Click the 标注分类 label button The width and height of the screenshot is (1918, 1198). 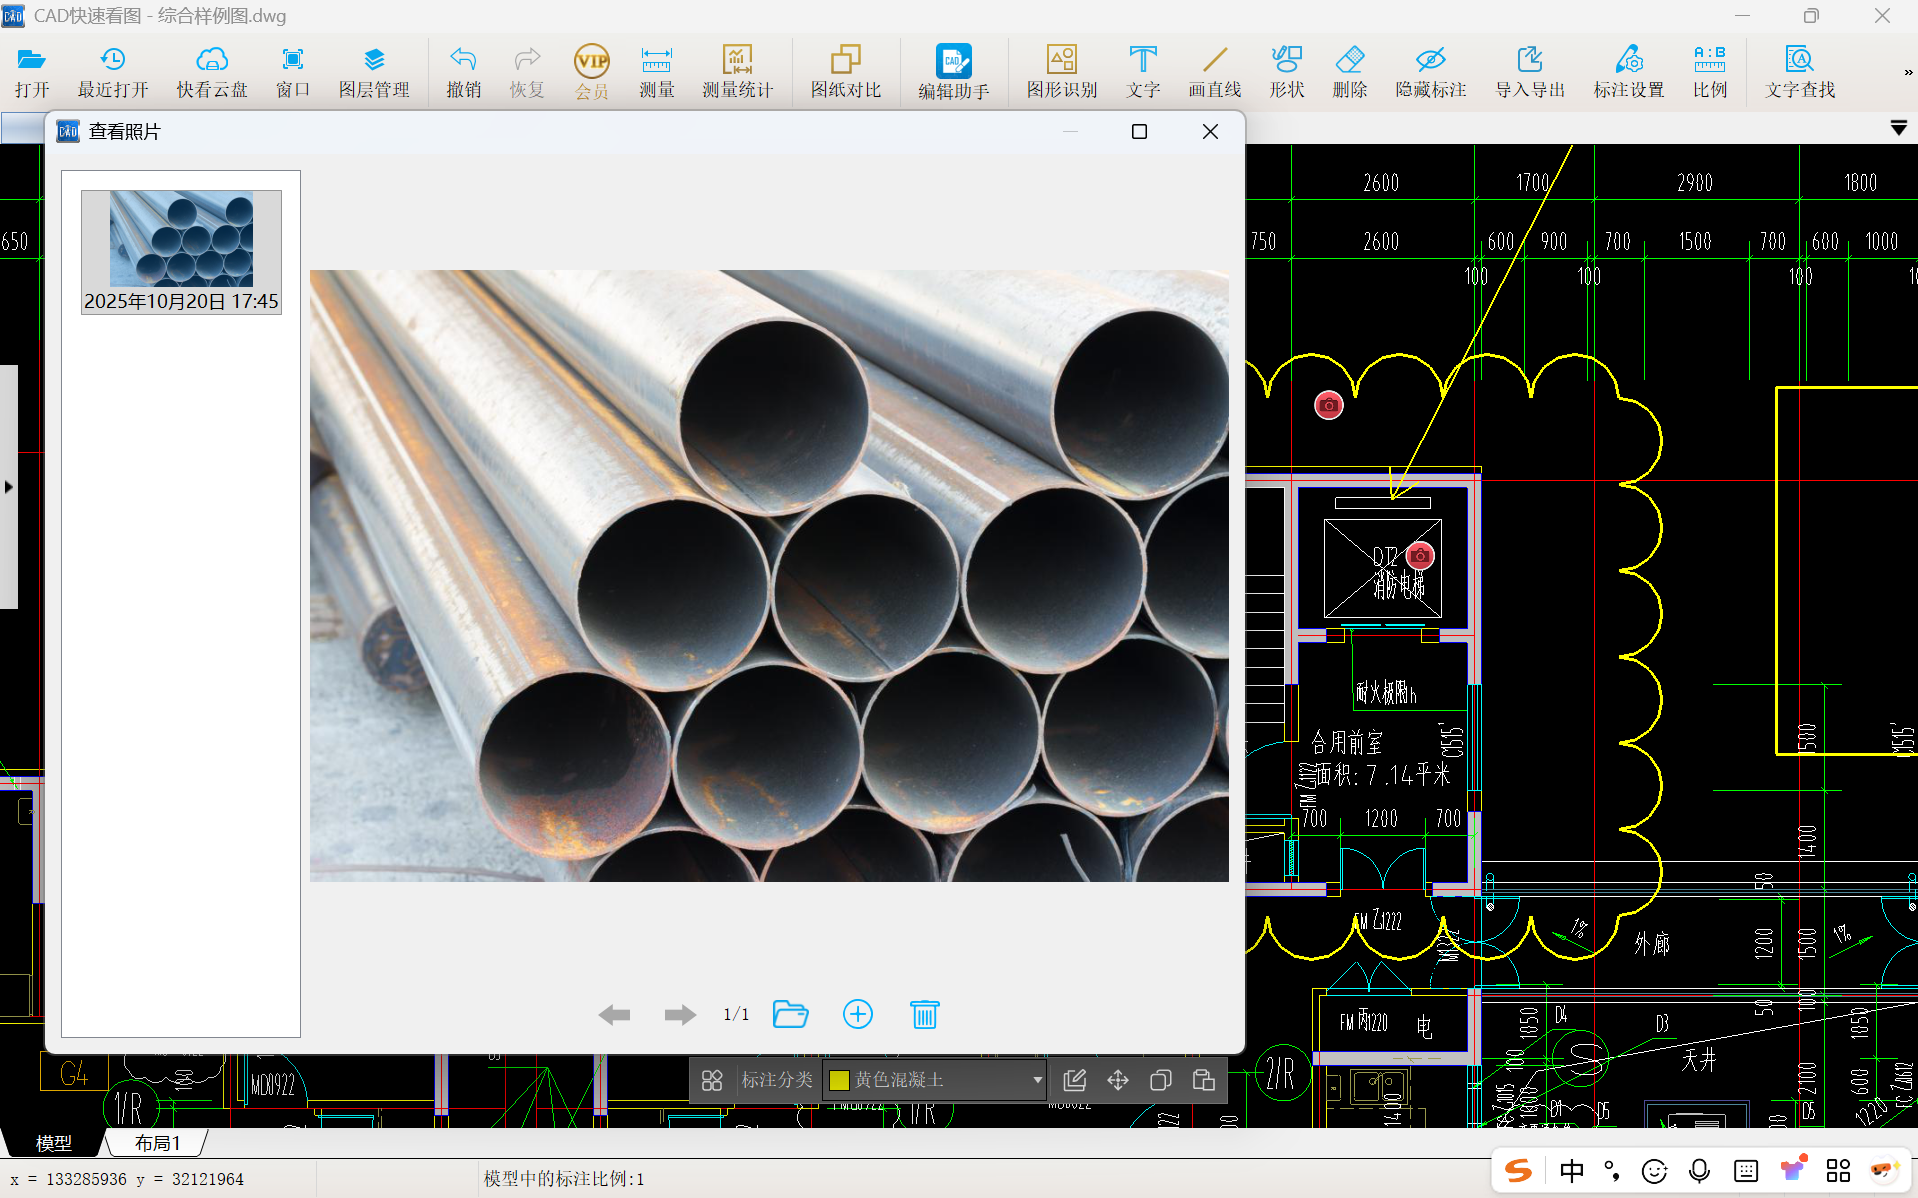tap(777, 1080)
